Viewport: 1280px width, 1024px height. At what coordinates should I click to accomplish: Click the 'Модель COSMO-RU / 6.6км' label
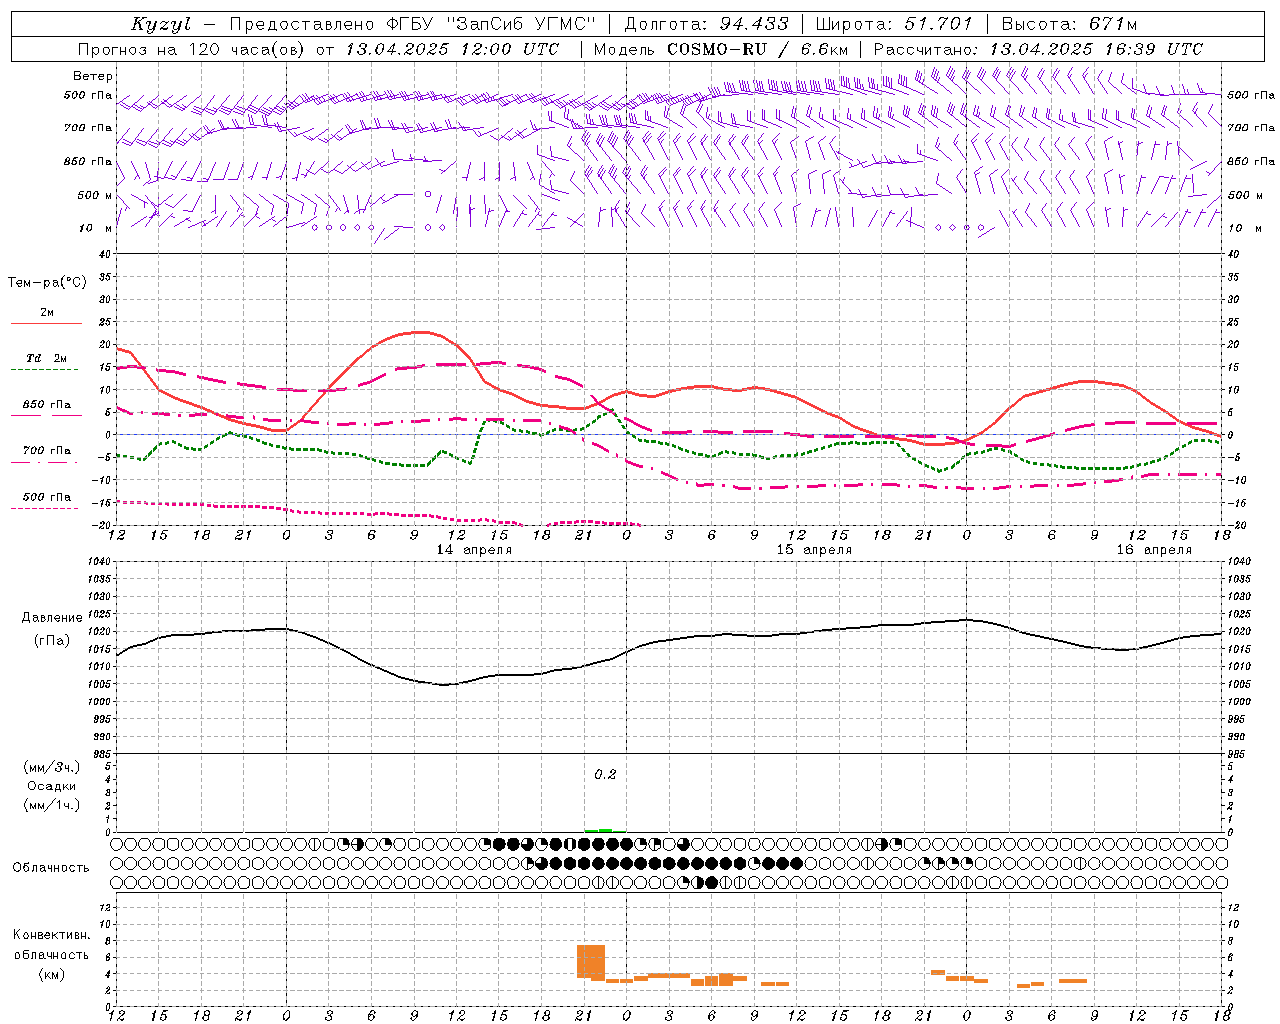click(x=720, y=49)
